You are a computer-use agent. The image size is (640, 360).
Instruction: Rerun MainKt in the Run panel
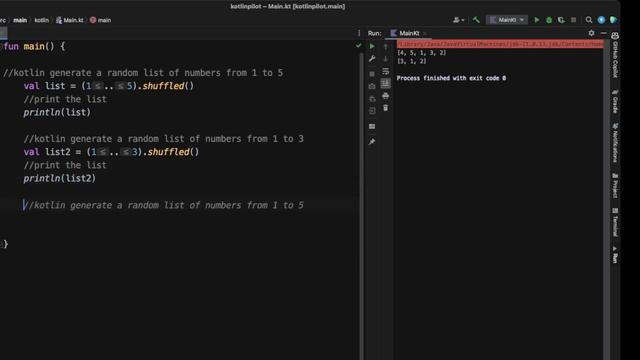[372, 46]
